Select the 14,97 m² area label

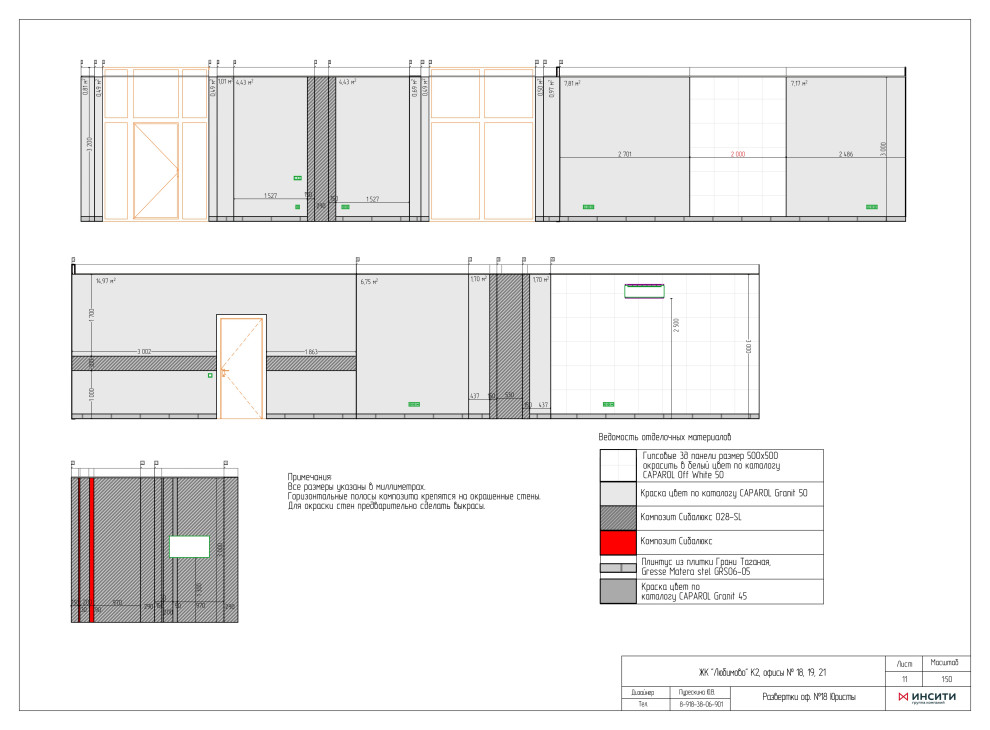106,281
